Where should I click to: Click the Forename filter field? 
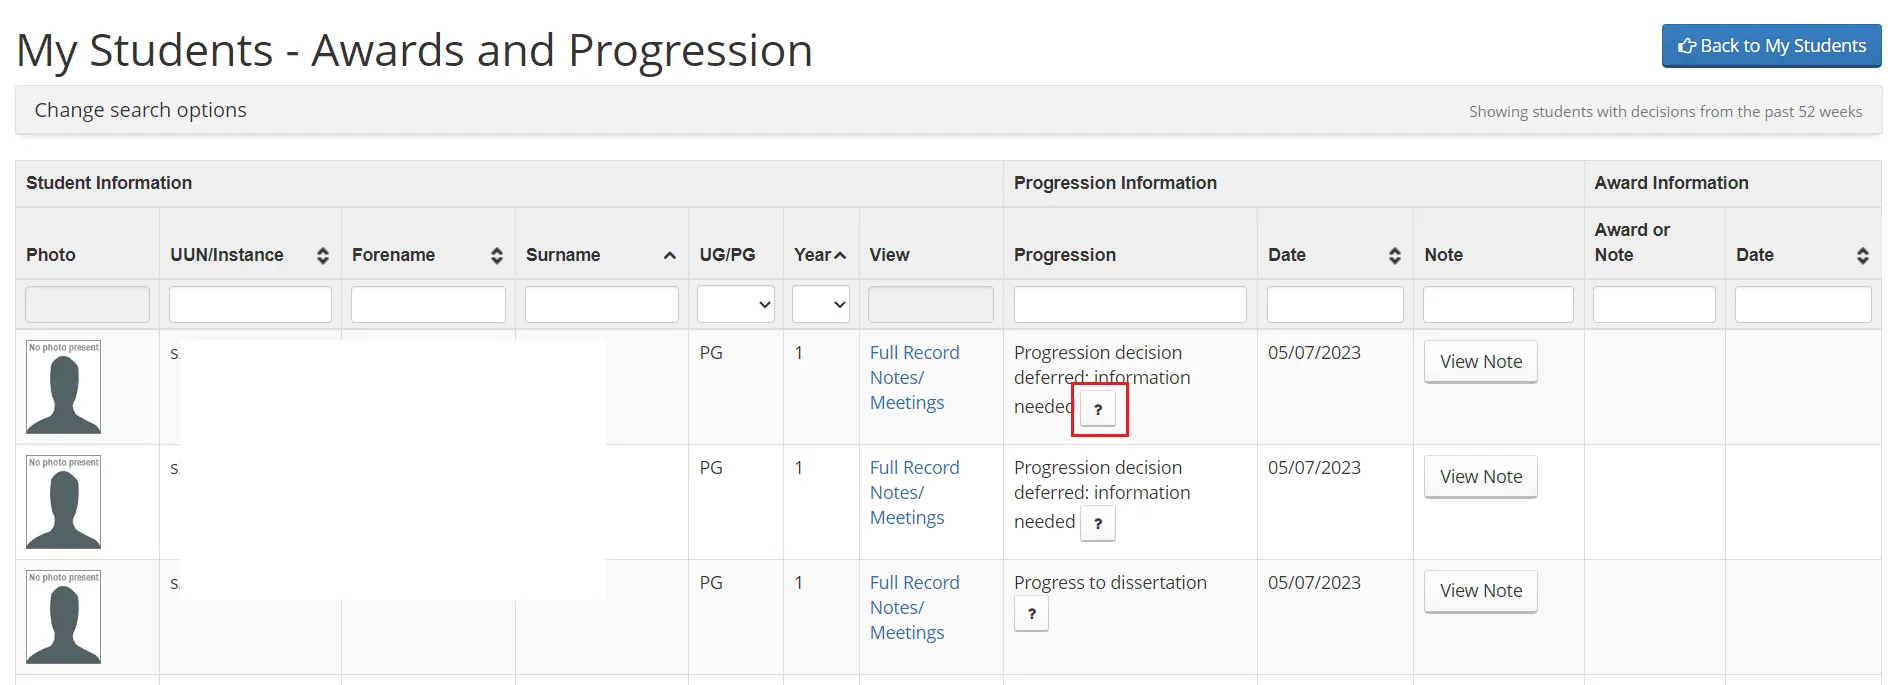428,304
